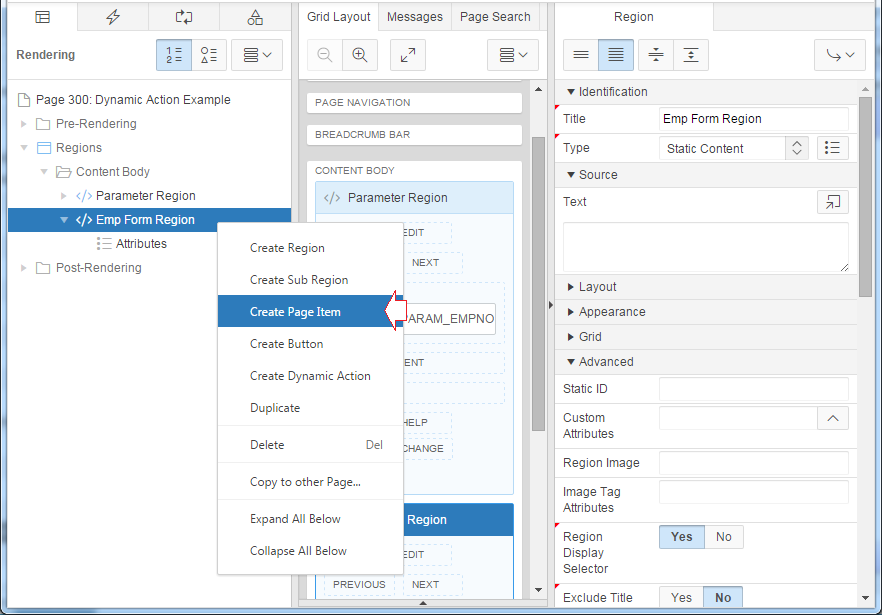Choose Copy to other Page menu entry
This screenshot has height=616, width=882.
(310, 482)
